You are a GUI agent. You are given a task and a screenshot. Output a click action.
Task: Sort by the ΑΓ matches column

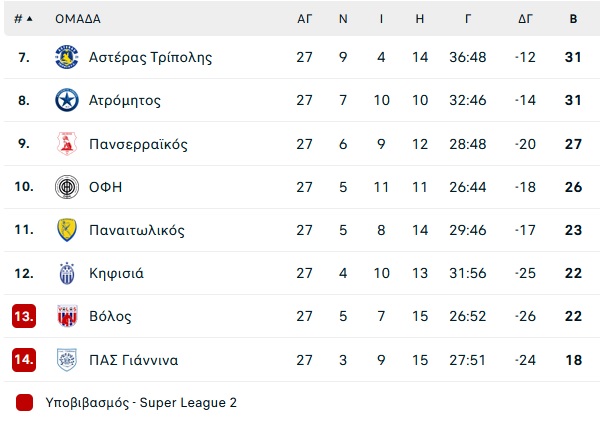pyautogui.click(x=305, y=19)
